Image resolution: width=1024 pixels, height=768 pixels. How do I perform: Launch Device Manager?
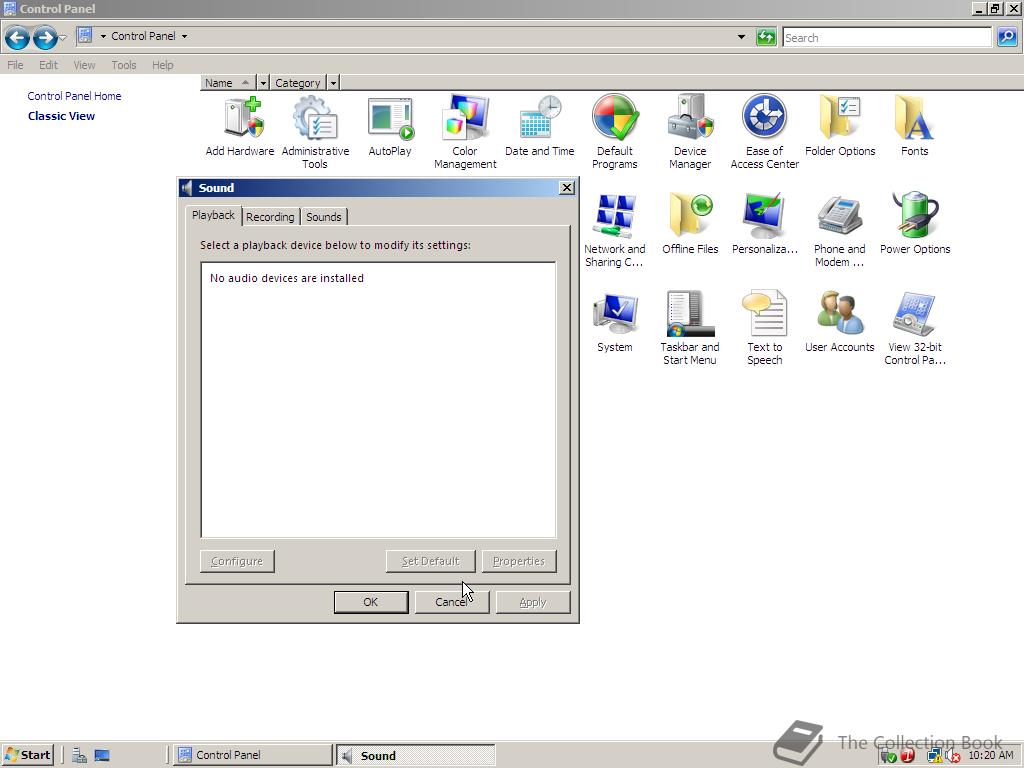(690, 133)
